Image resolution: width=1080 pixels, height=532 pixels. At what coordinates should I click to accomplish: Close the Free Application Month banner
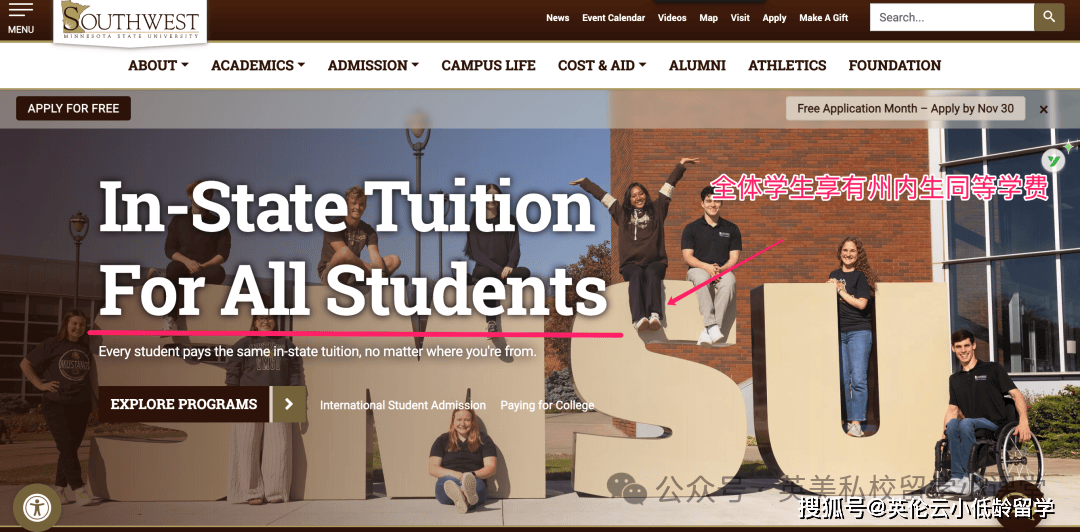pos(1043,109)
